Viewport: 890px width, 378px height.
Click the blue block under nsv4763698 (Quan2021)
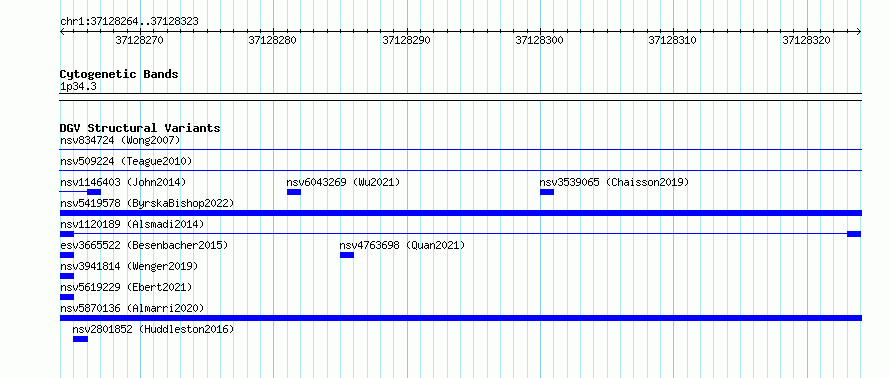[347, 255]
